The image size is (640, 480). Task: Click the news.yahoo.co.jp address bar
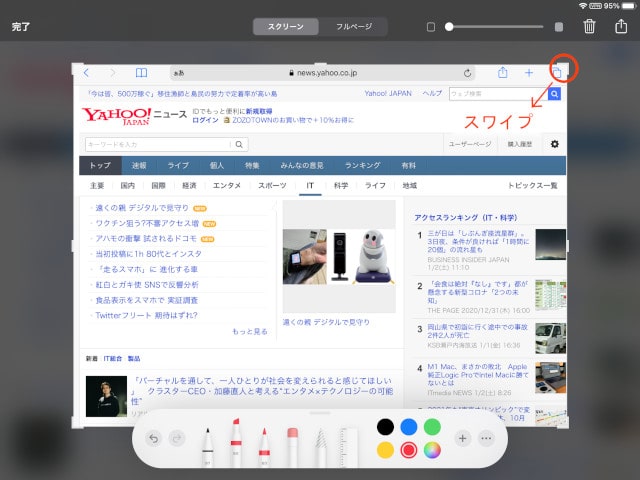(x=322, y=73)
